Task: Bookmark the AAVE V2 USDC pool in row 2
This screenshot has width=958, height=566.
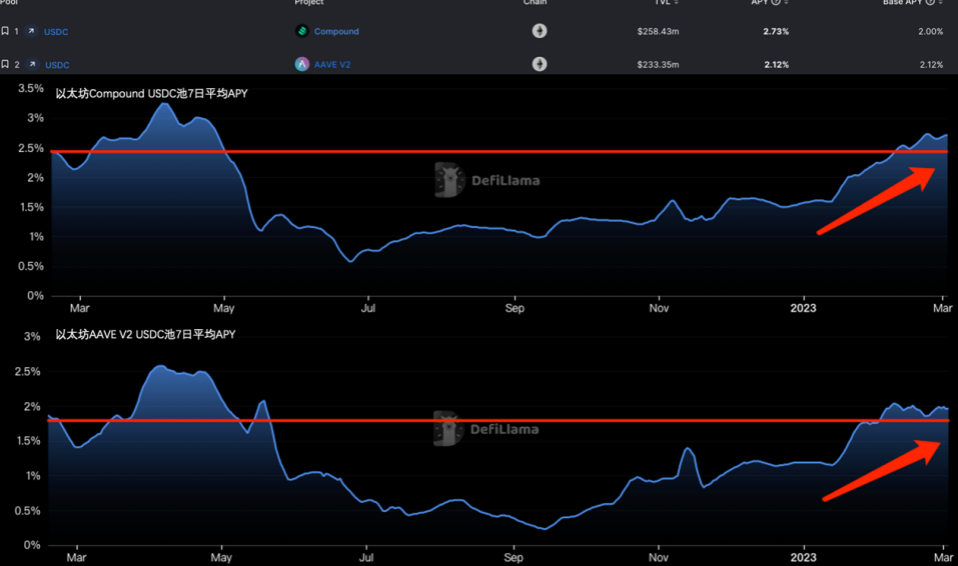Action: 5,64
